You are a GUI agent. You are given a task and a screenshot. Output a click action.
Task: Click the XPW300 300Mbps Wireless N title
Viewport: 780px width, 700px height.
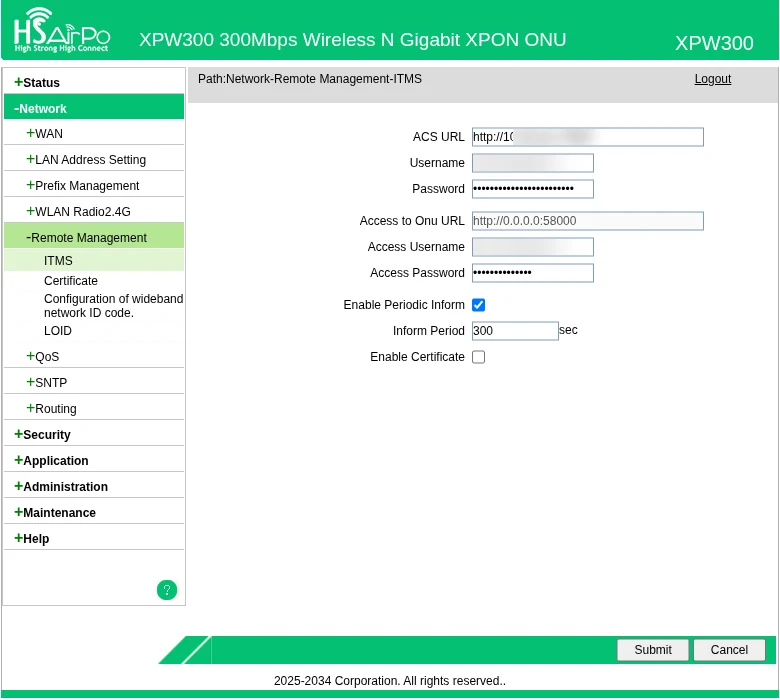pyautogui.click(x=352, y=40)
